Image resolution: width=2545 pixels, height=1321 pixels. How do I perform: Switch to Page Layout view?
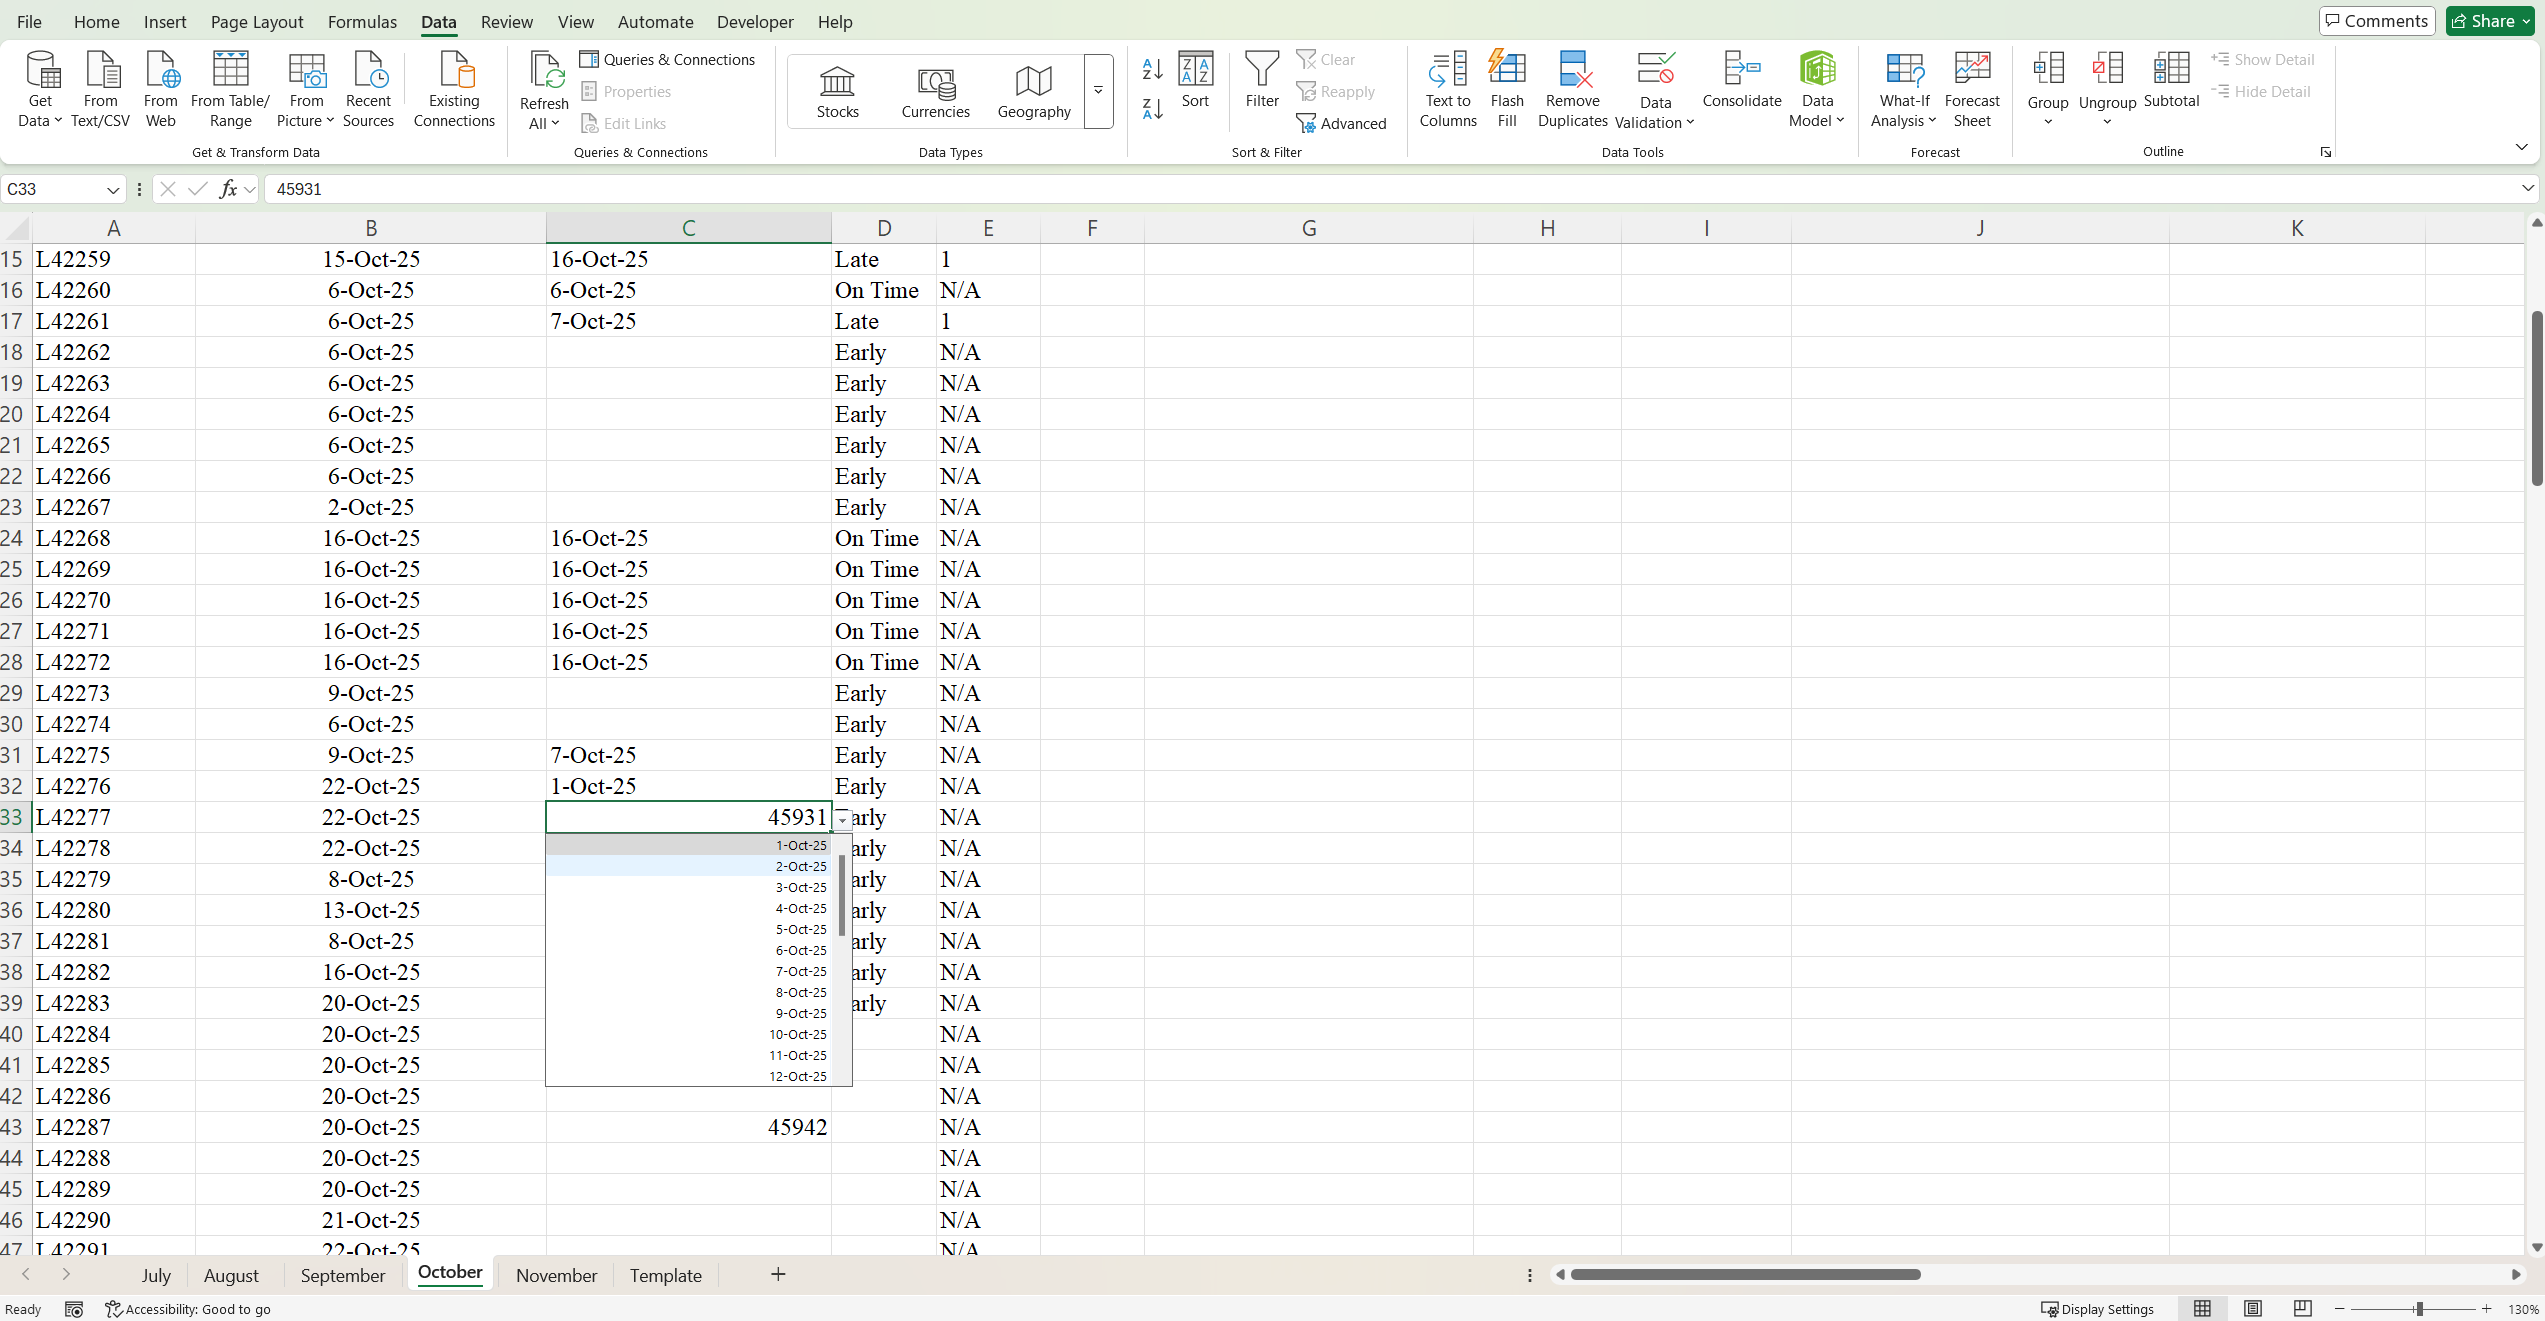coord(2252,1309)
